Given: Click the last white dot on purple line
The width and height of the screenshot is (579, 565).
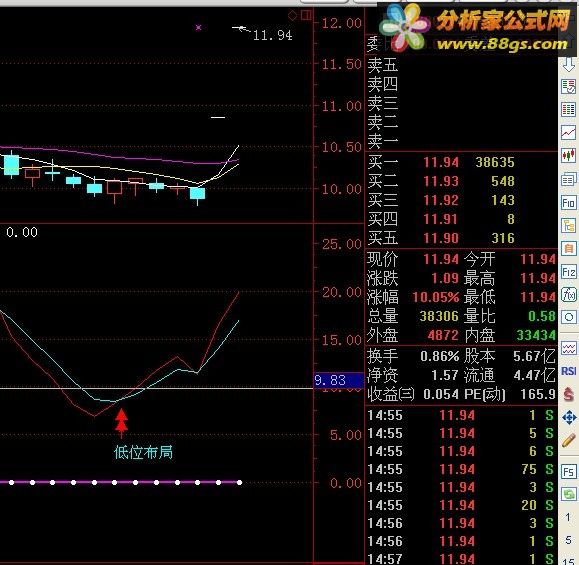Looking at the screenshot, I should click(239, 482).
